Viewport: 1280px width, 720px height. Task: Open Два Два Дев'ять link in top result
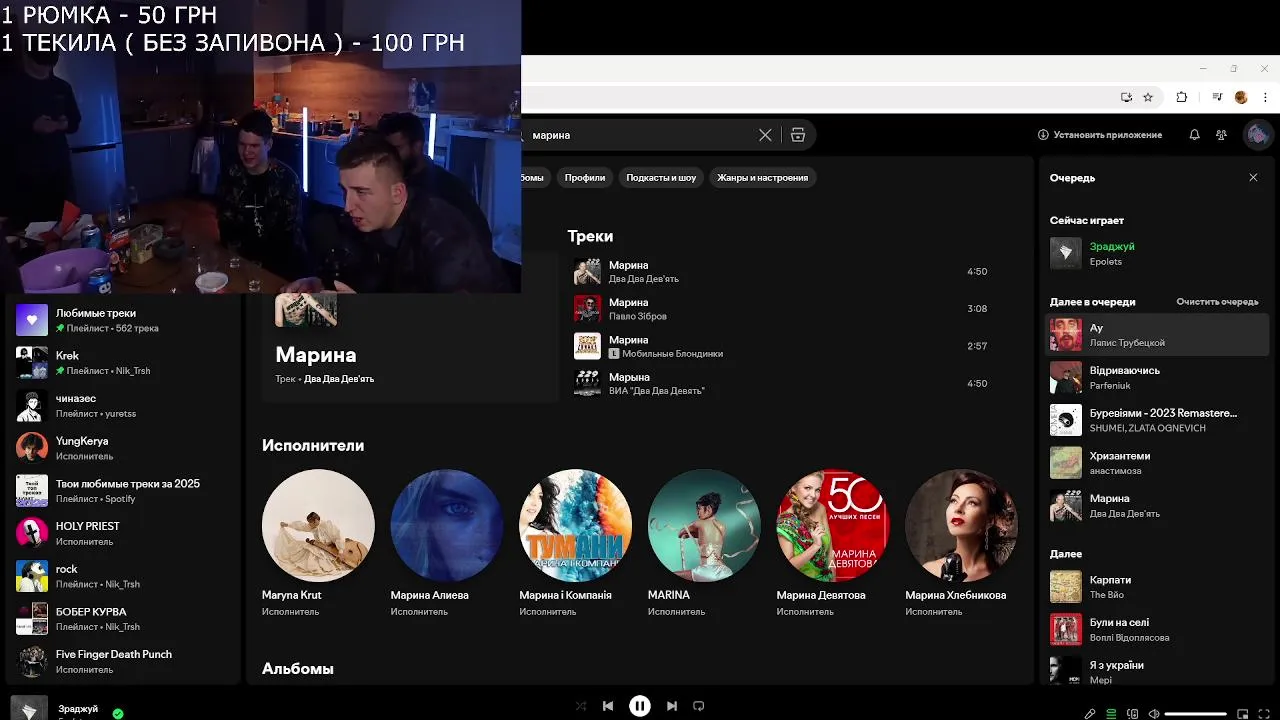339,379
